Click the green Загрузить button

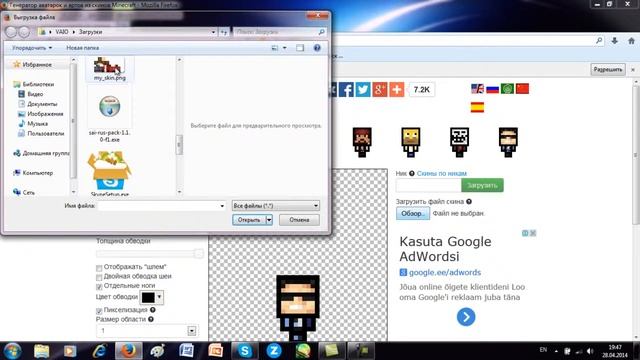point(482,185)
